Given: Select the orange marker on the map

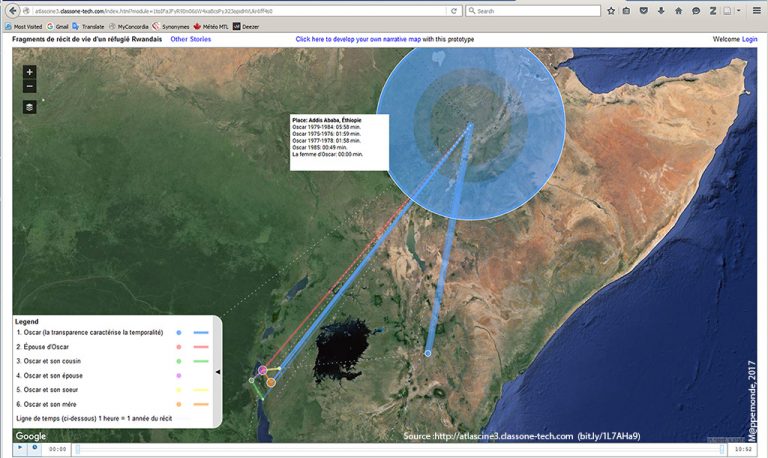Looking at the screenshot, I should tap(271, 383).
